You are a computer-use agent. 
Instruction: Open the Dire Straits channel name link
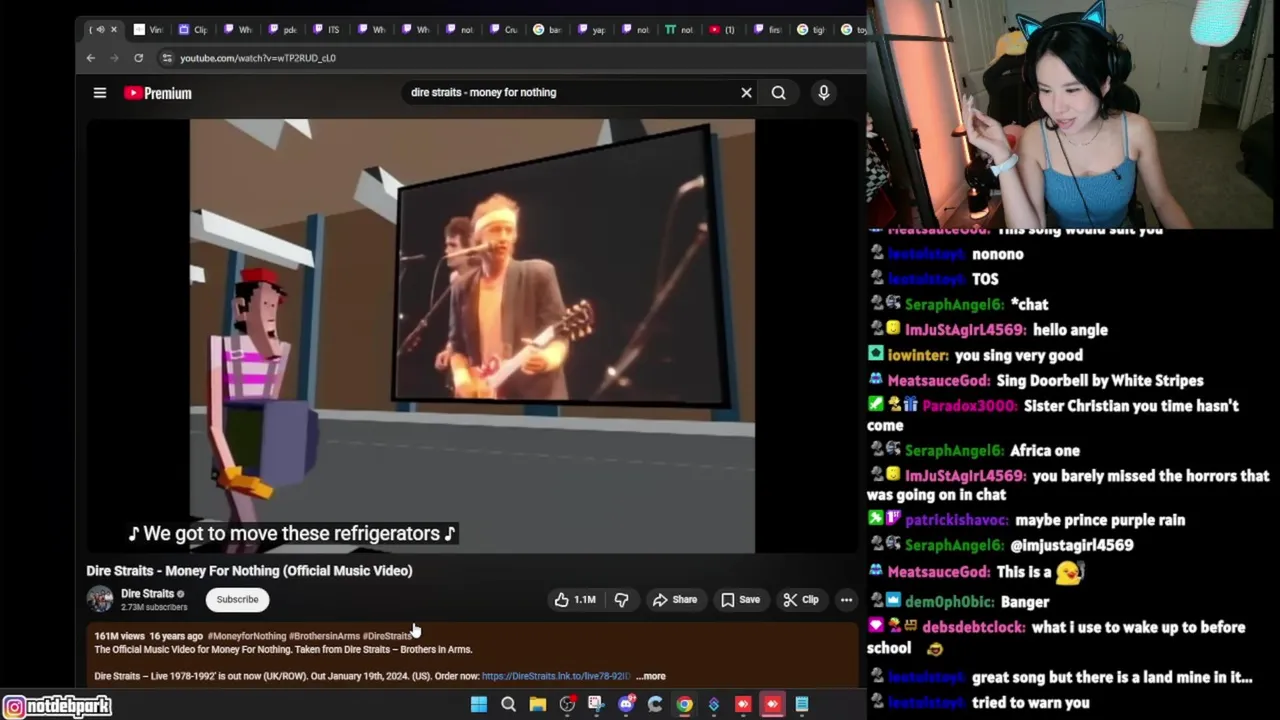pyautogui.click(x=147, y=593)
